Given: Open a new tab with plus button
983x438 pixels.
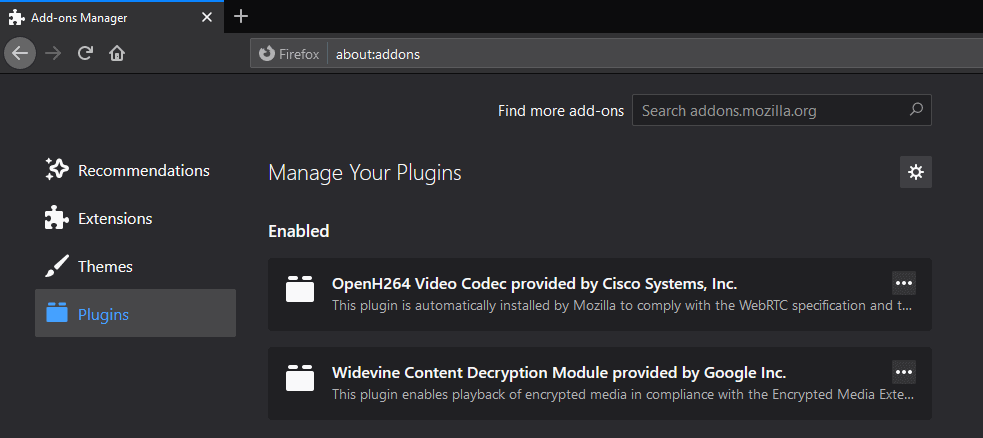Looking at the screenshot, I should [x=241, y=17].
